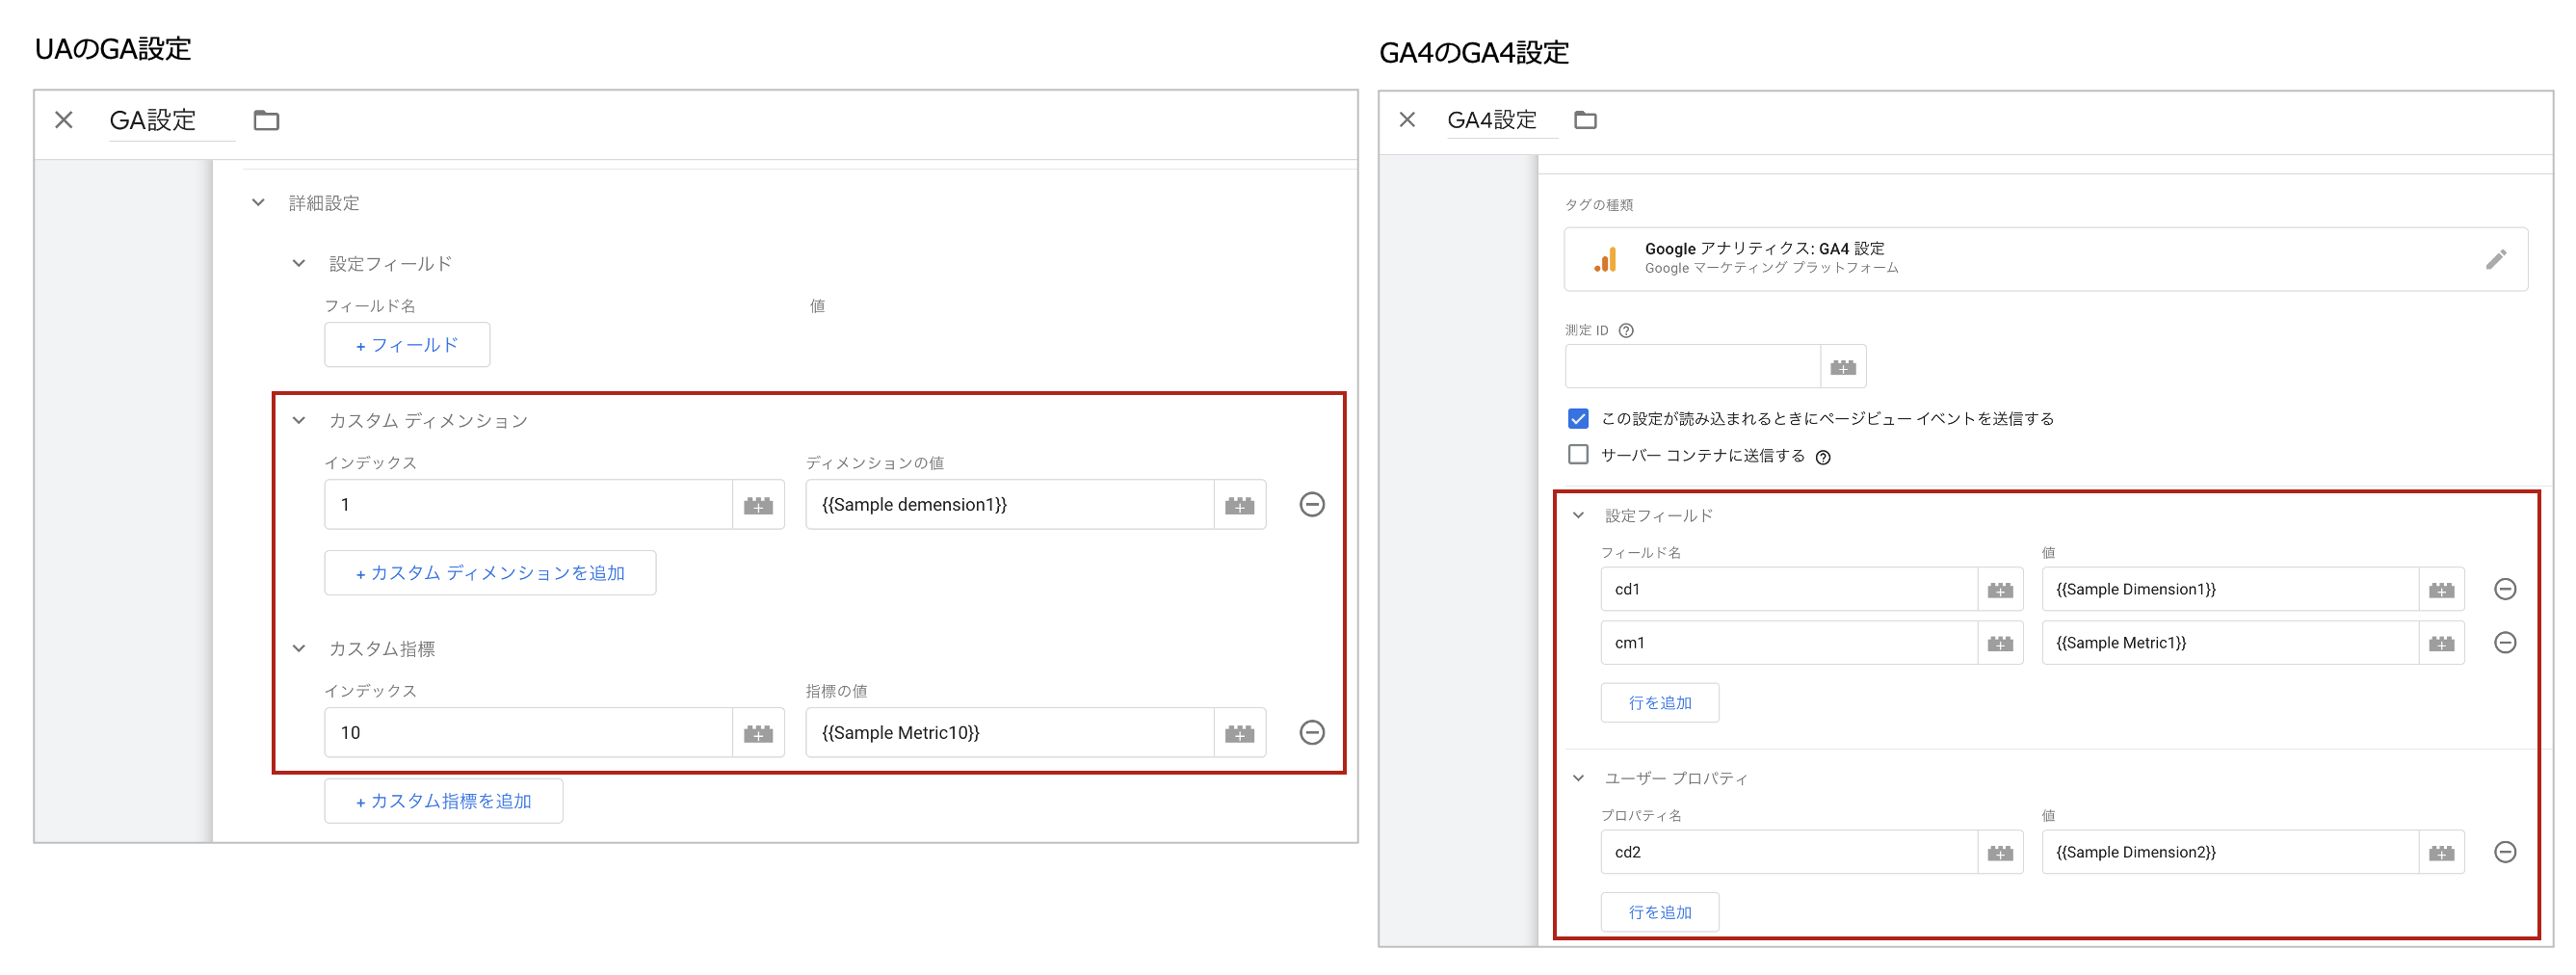This screenshot has height=975, width=2576.
Task: Click the index field containing 10
Action: click(x=529, y=732)
